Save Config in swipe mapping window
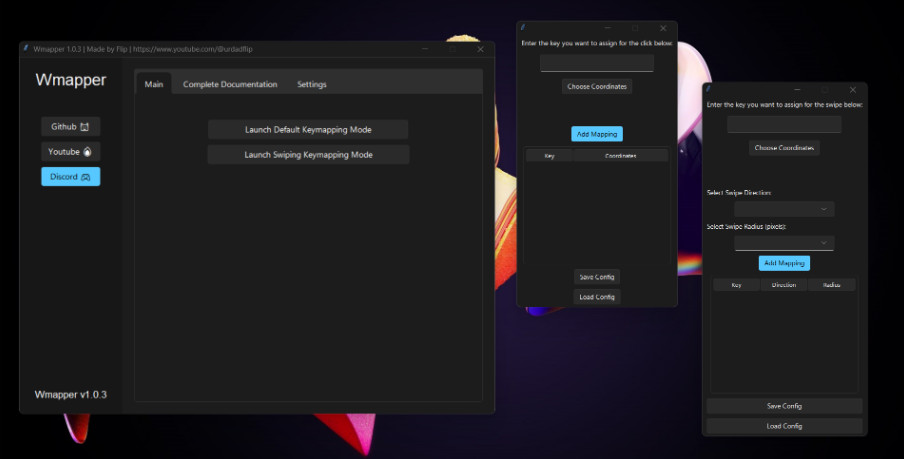The image size is (904, 459). click(x=784, y=406)
